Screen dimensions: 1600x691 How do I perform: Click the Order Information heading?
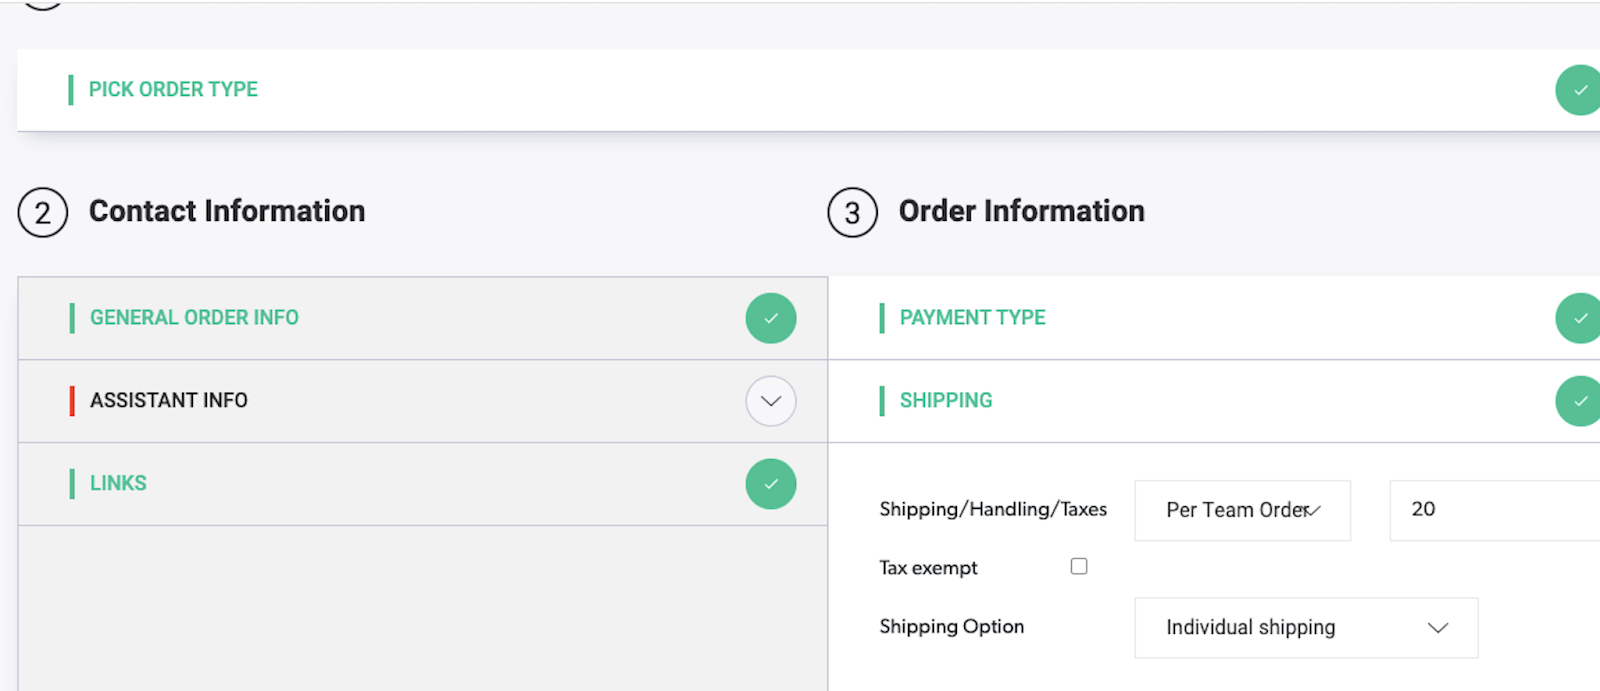(x=1021, y=212)
